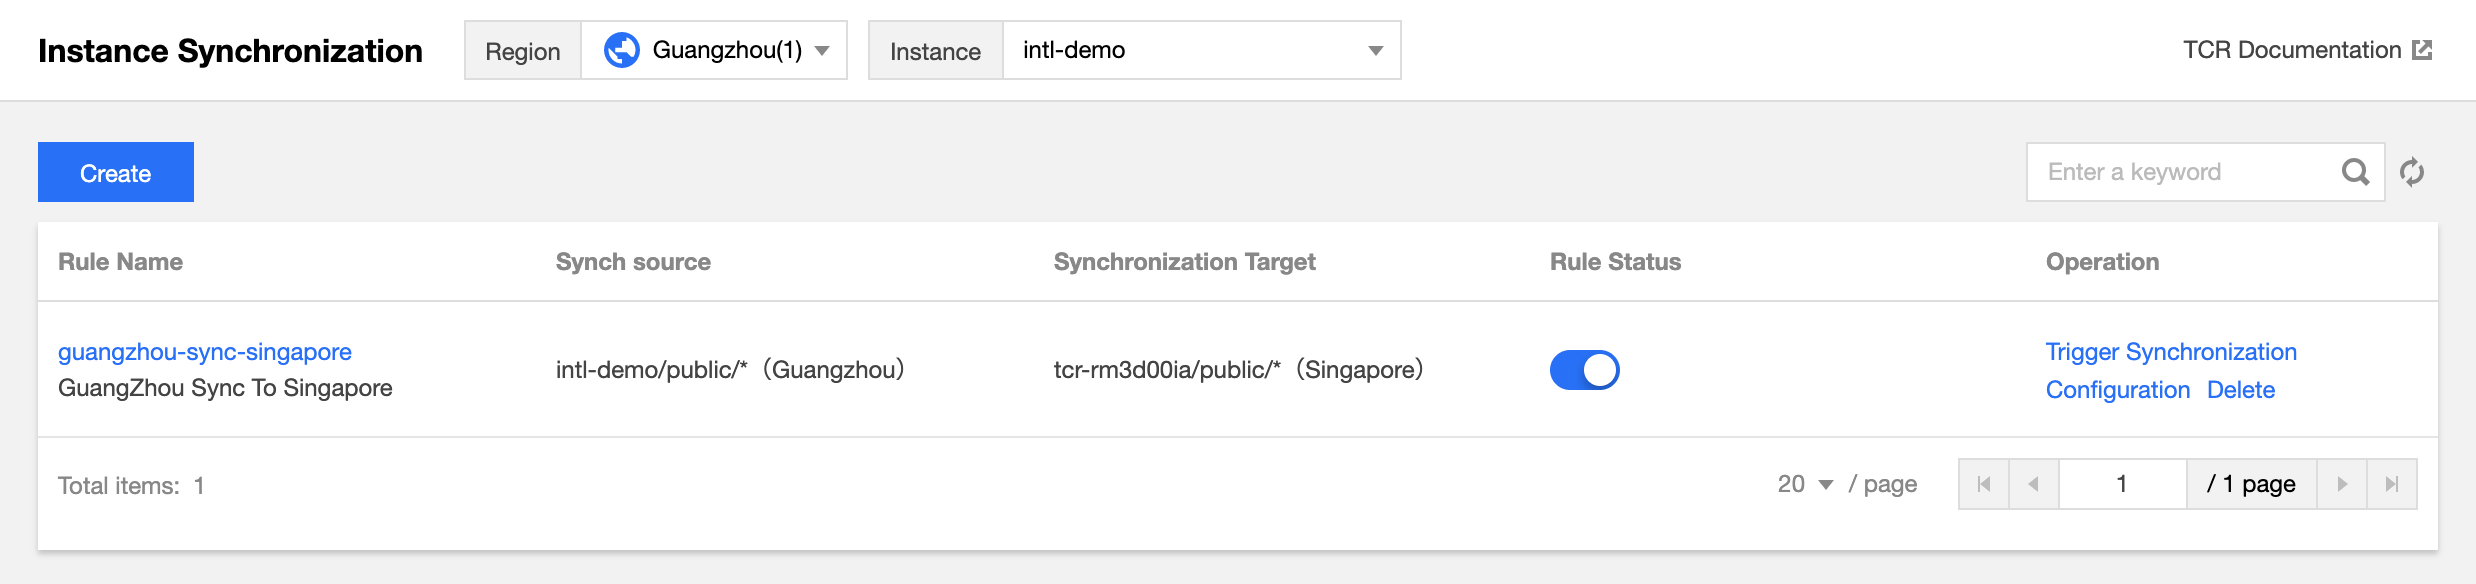Screen dimensions: 2476x584
Task: Open Configuration for the sync rule
Action: point(2118,390)
